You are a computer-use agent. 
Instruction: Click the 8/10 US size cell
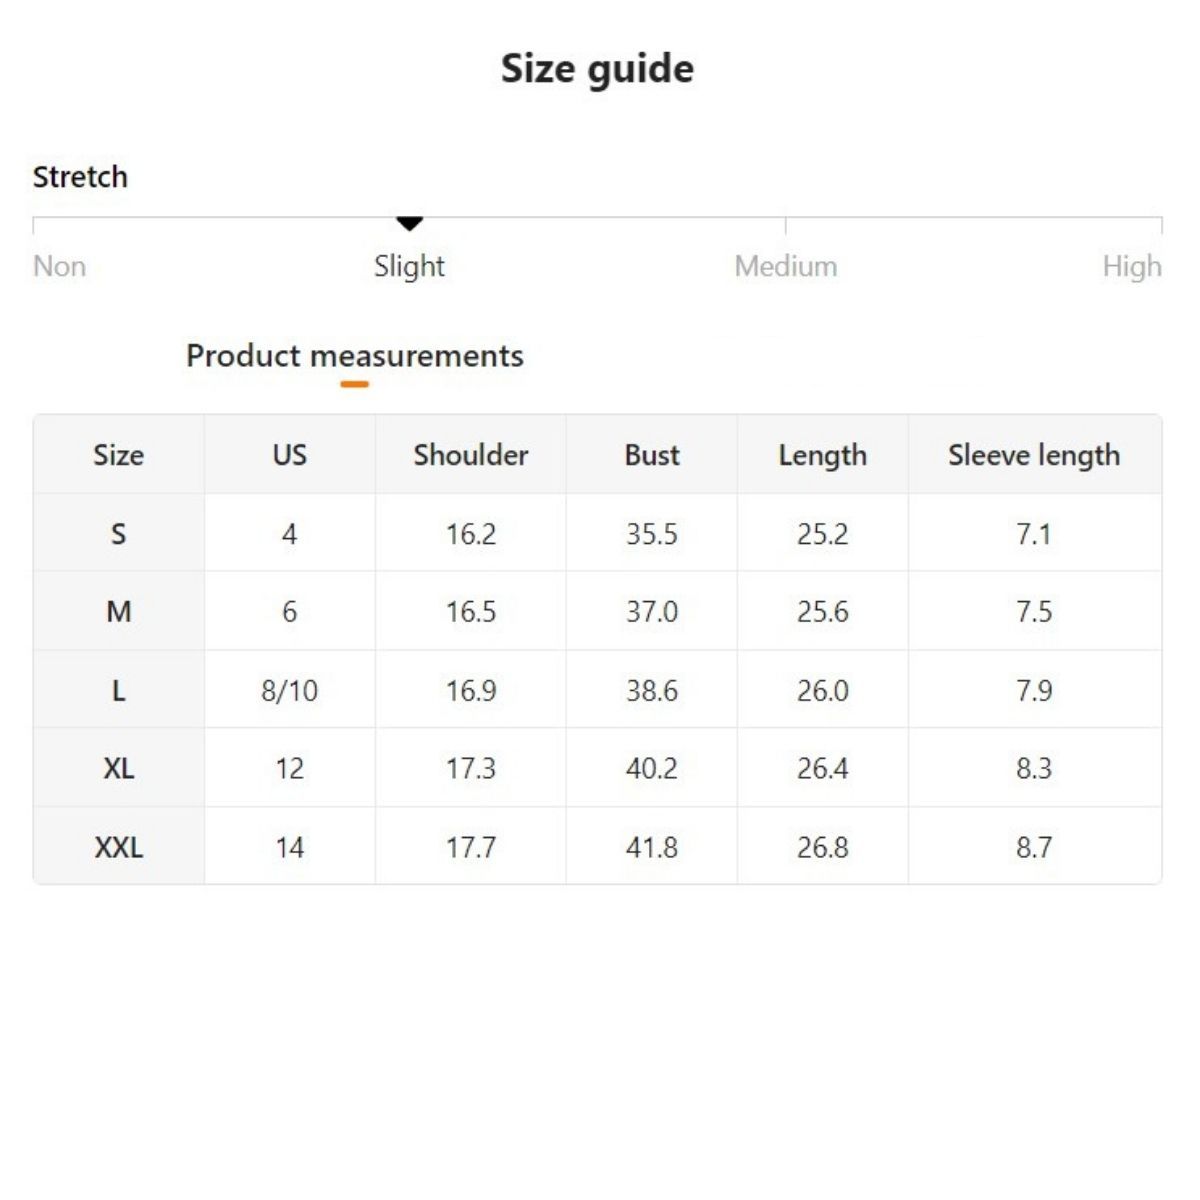coord(289,690)
